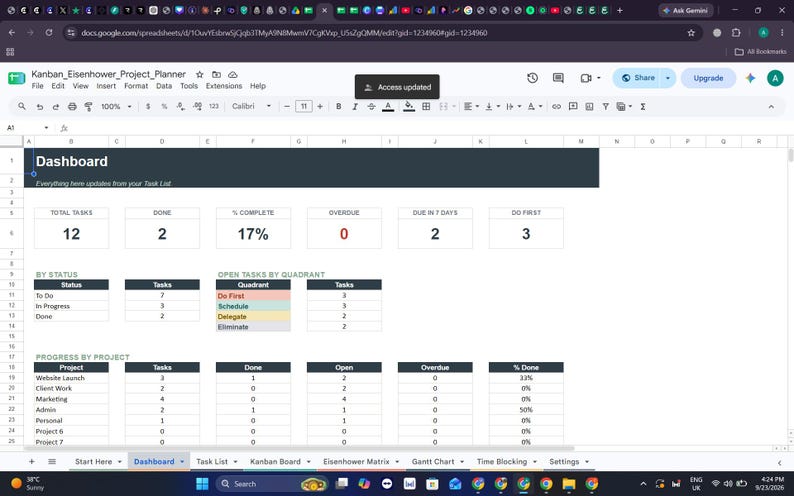Collapse the toolbar with the chevron
794x496 pixels.
(x=771, y=107)
